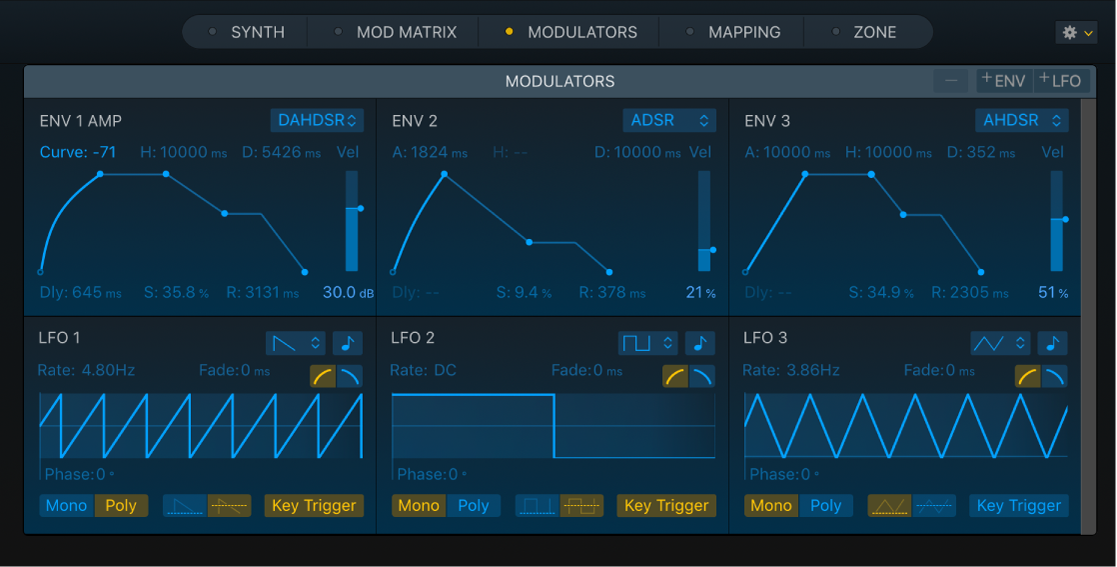Choose LFO 3 bipolar triangle icon
Viewport: 1117px width, 567px height.
click(934, 506)
